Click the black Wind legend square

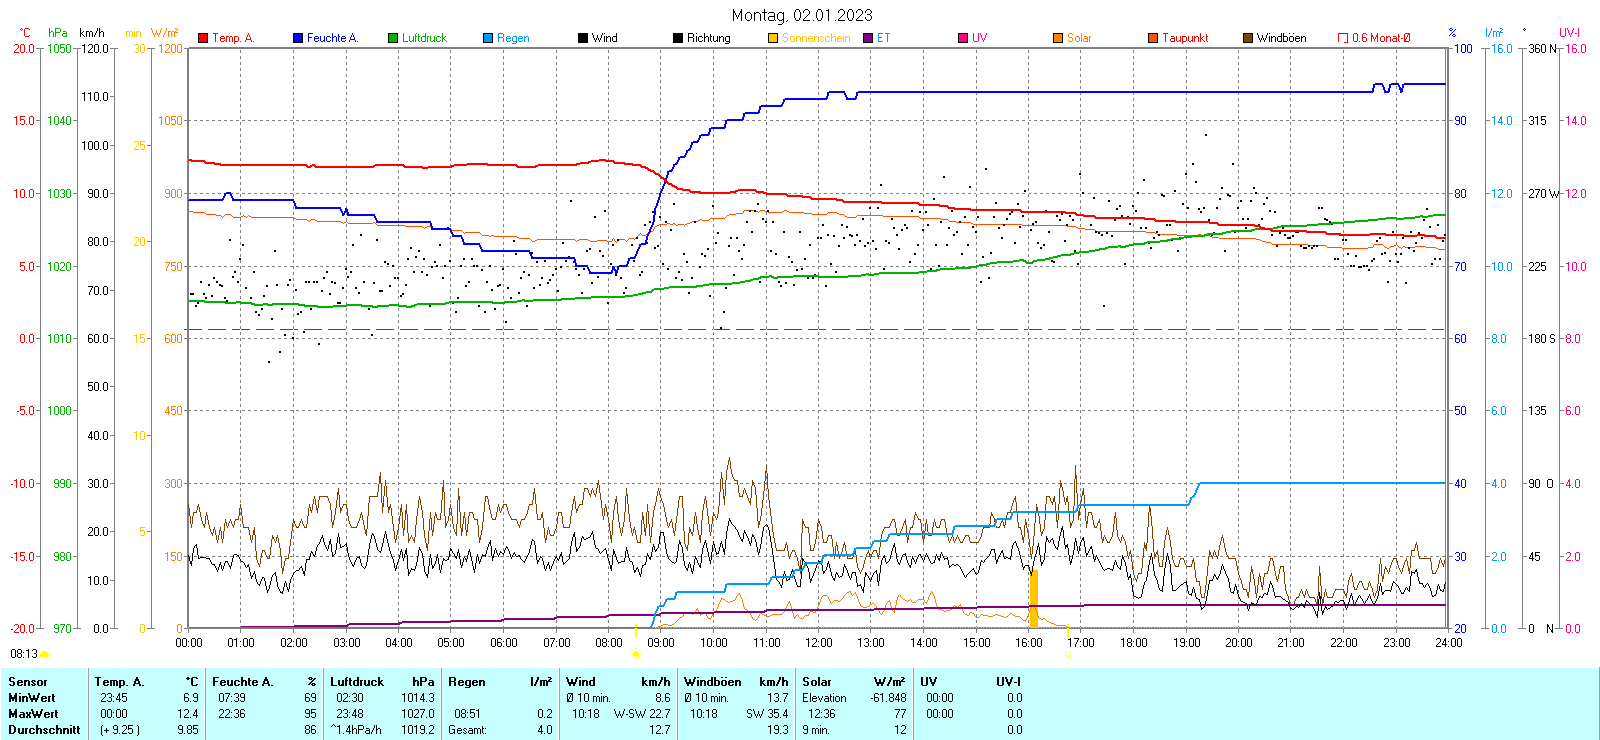583,38
